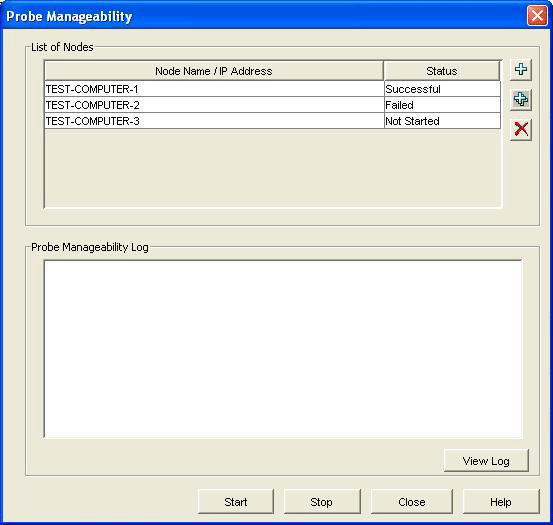Viewport: 553px width, 525px height.
Task: Sort by Node Name / IP Address header
Action: (x=214, y=71)
